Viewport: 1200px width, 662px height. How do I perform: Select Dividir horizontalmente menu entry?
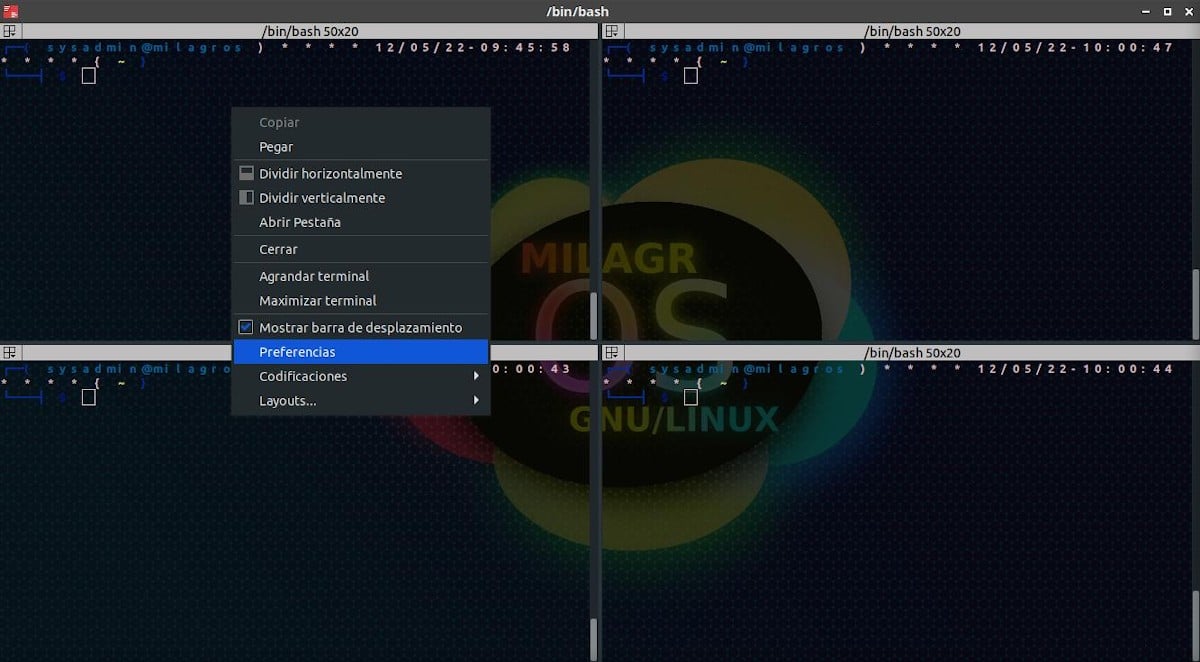coord(361,173)
